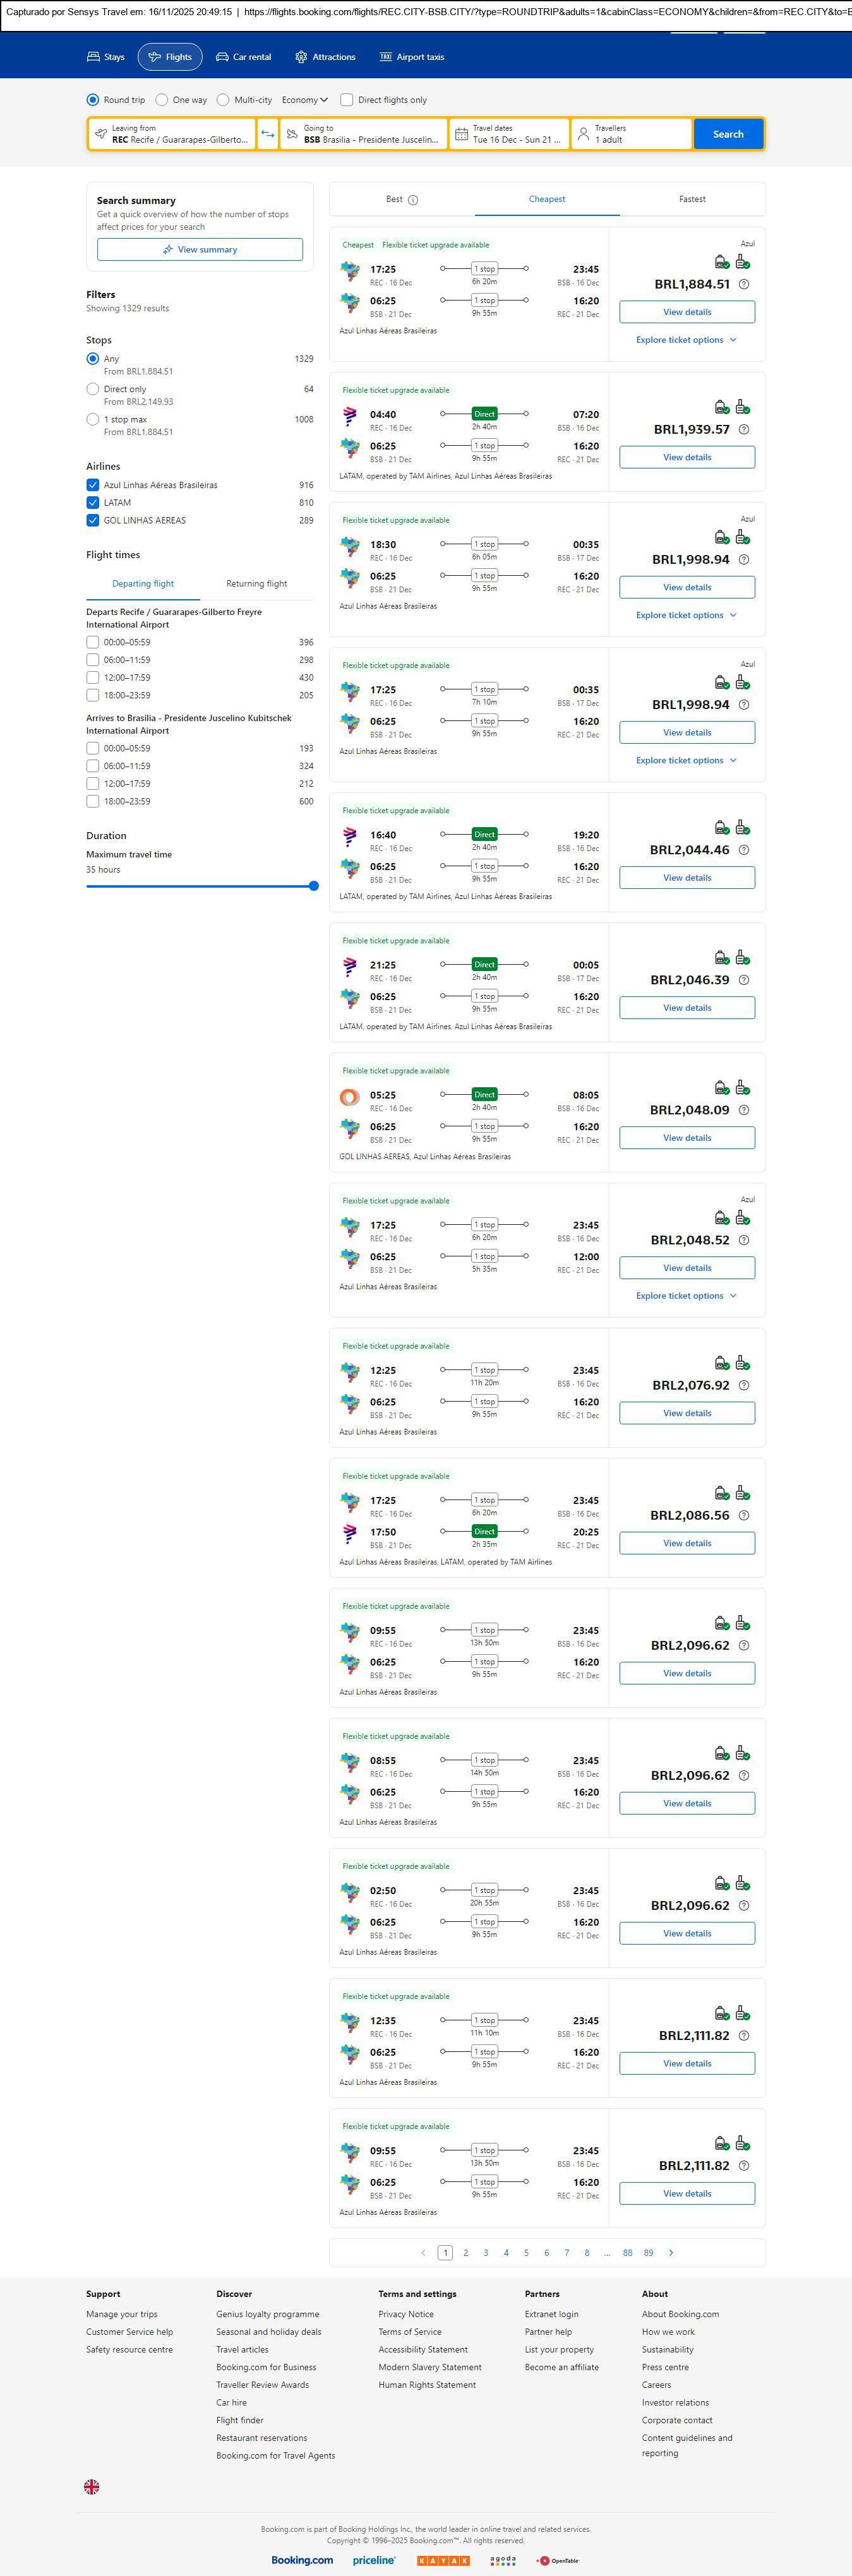Open the Economy cabin class dropdown
This screenshot has height=2576, width=852.
[x=304, y=100]
